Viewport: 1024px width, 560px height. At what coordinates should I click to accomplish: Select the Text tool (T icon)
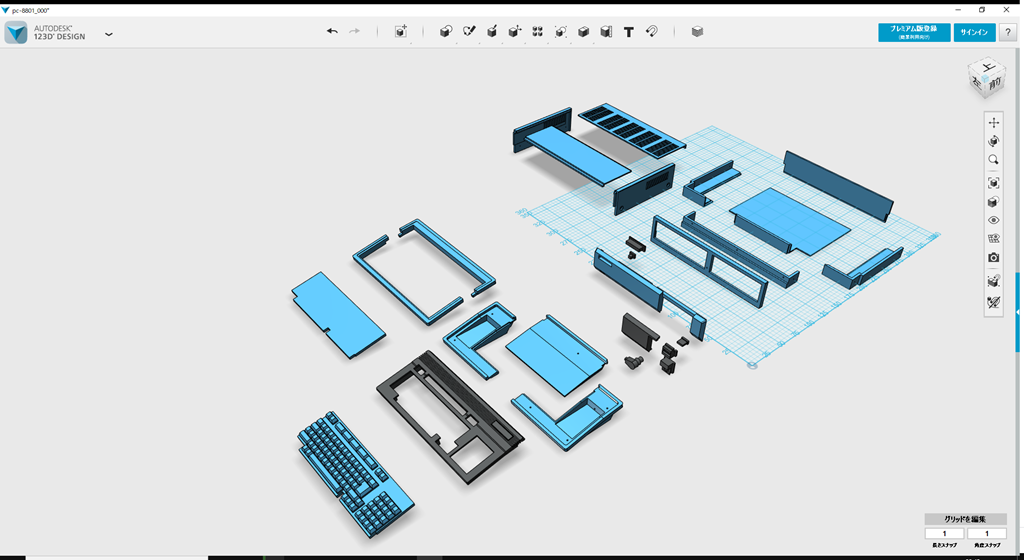[628, 32]
